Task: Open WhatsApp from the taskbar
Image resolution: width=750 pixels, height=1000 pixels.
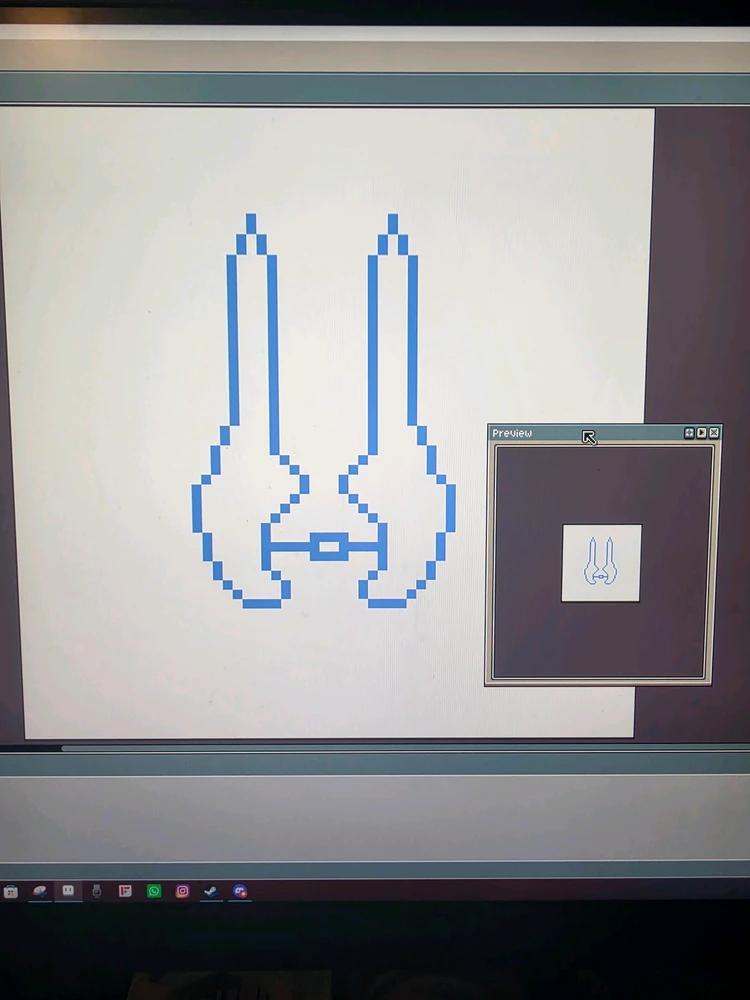Action: point(154,891)
